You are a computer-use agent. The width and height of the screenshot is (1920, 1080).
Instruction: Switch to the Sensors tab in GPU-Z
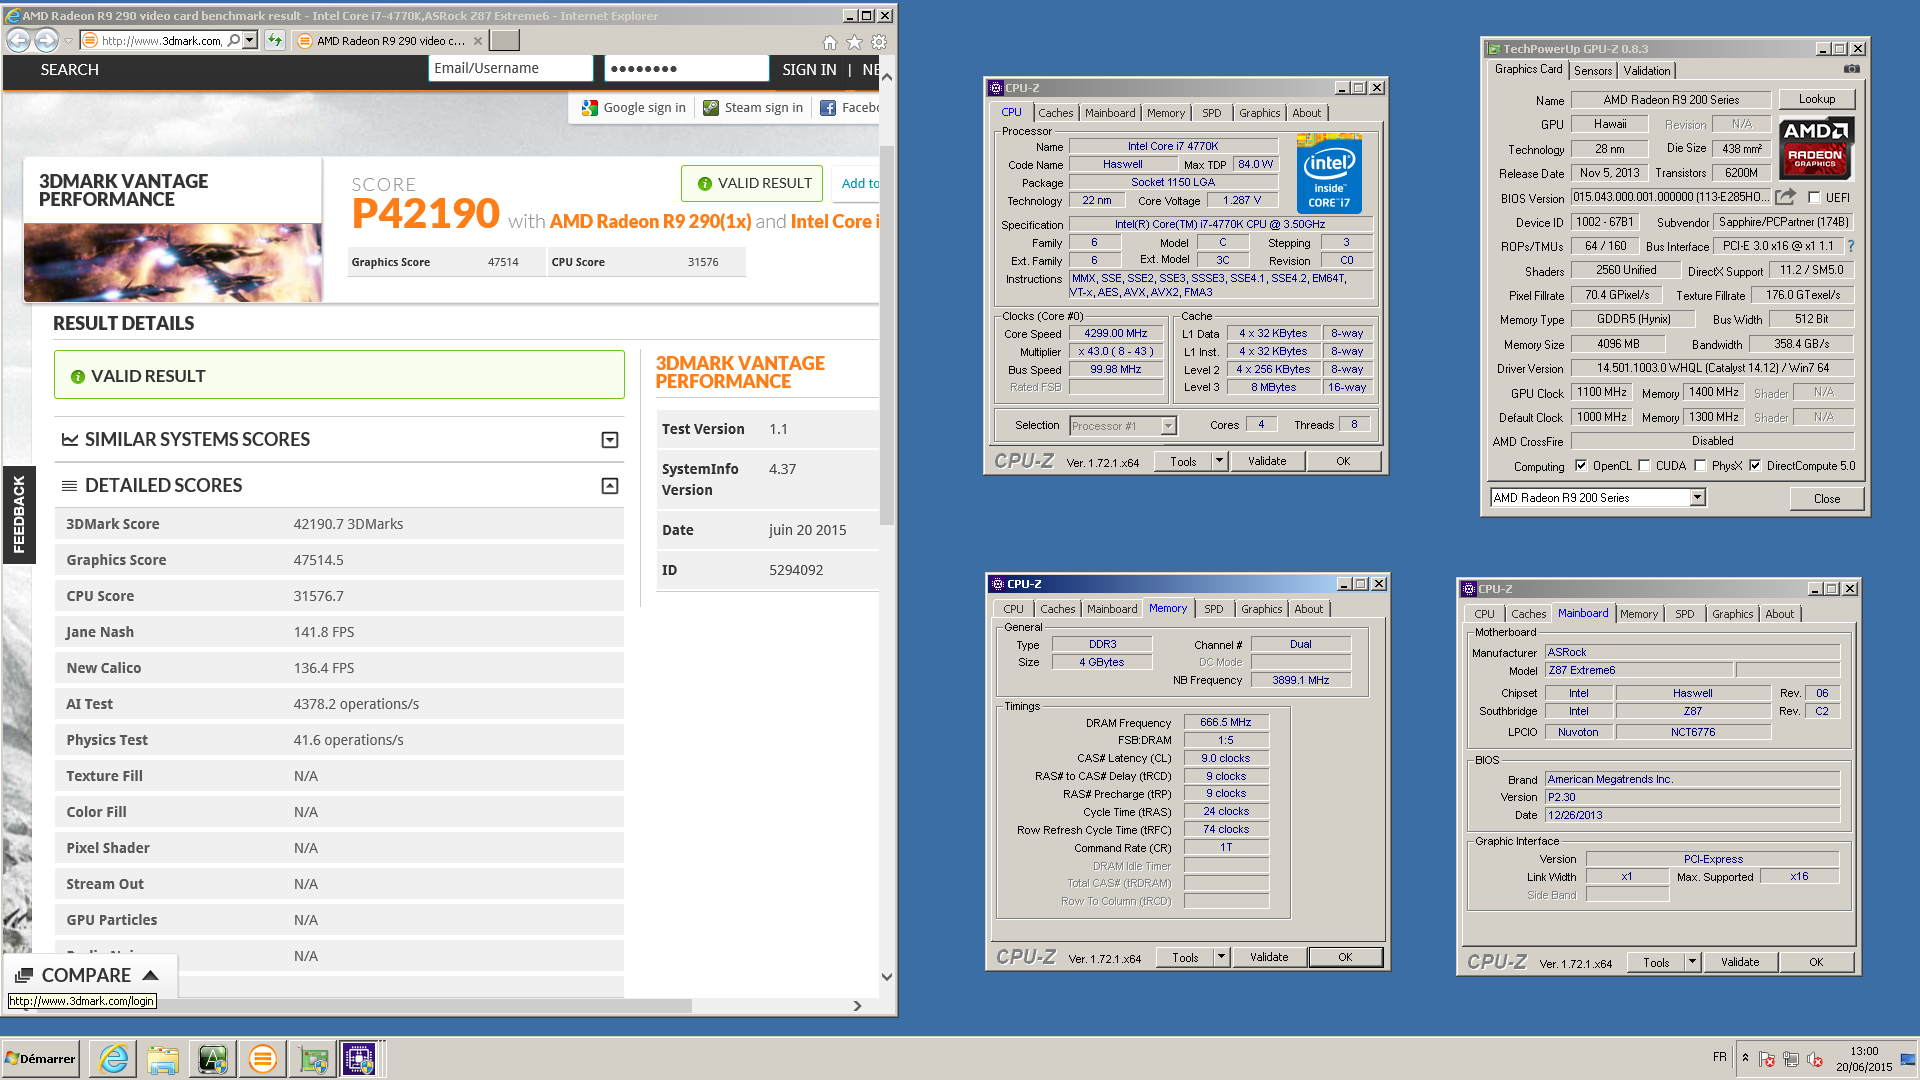click(x=1593, y=70)
